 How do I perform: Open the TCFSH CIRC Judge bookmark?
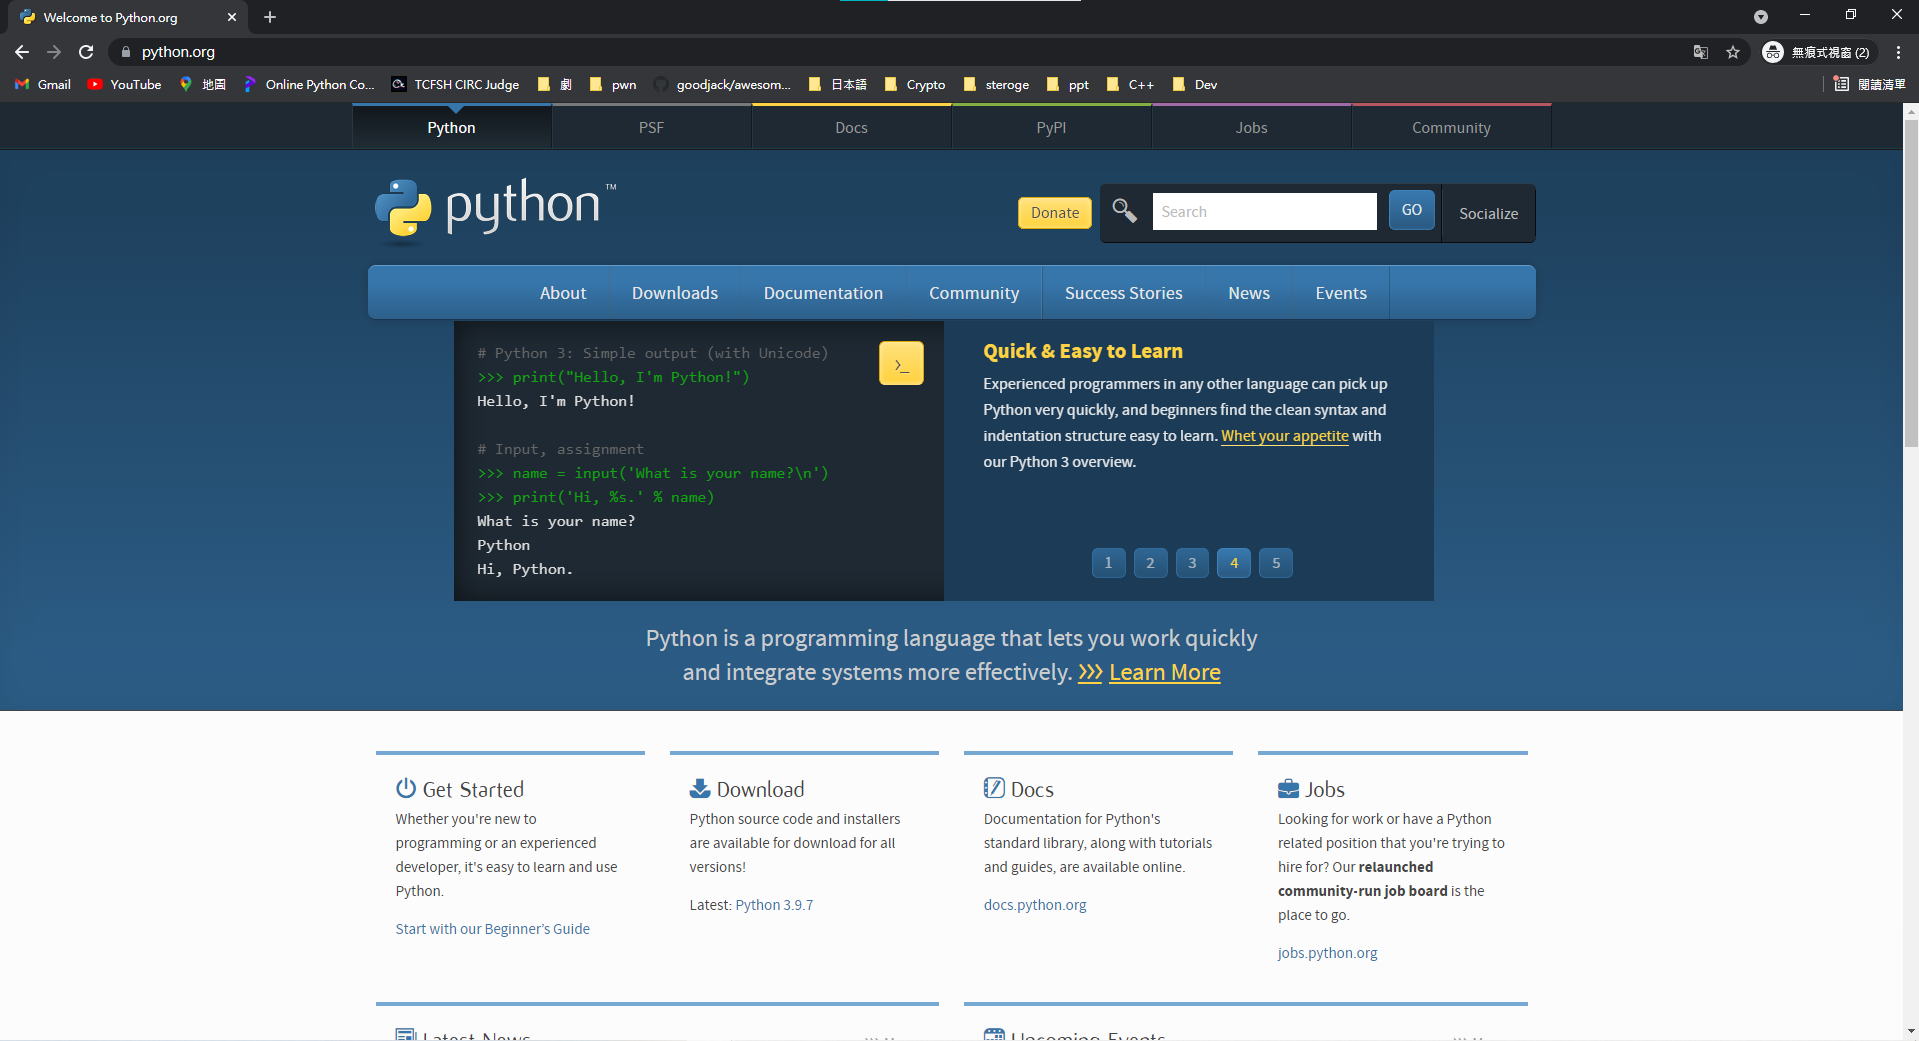[456, 85]
